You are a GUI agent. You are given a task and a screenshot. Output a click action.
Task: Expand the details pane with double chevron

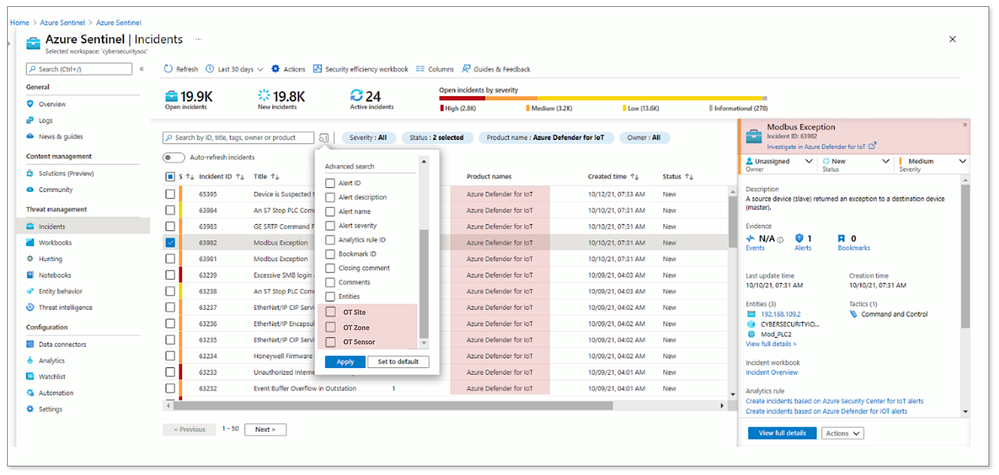965,125
